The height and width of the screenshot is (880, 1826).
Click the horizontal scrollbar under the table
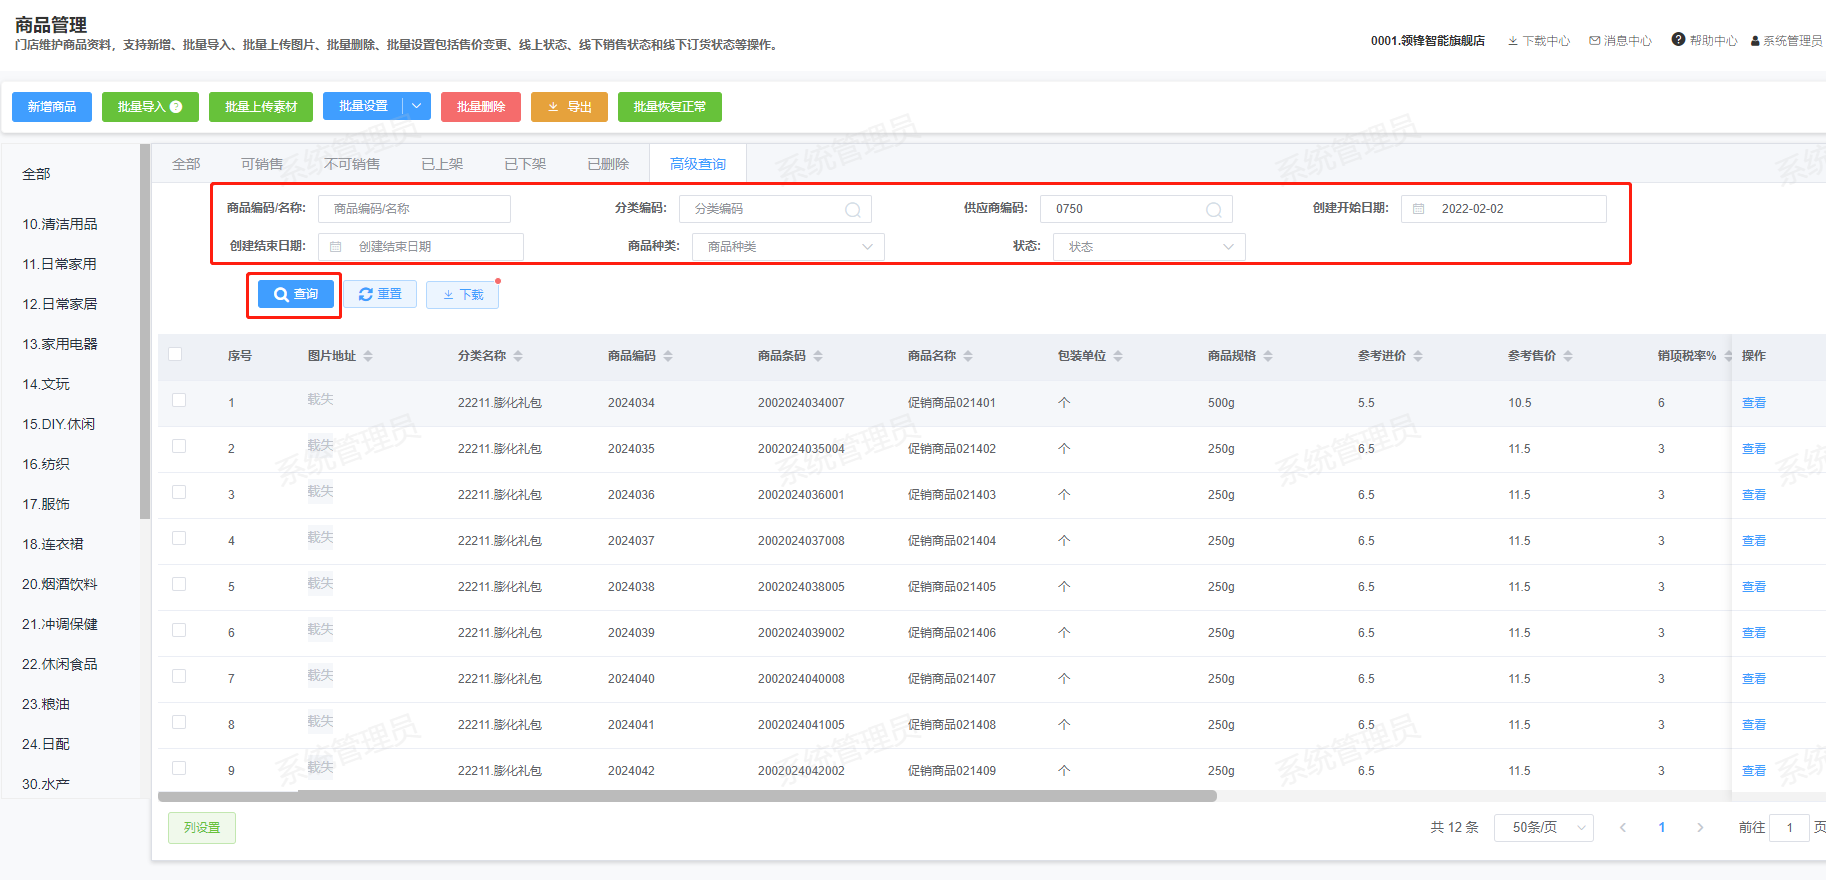pyautogui.click(x=687, y=797)
